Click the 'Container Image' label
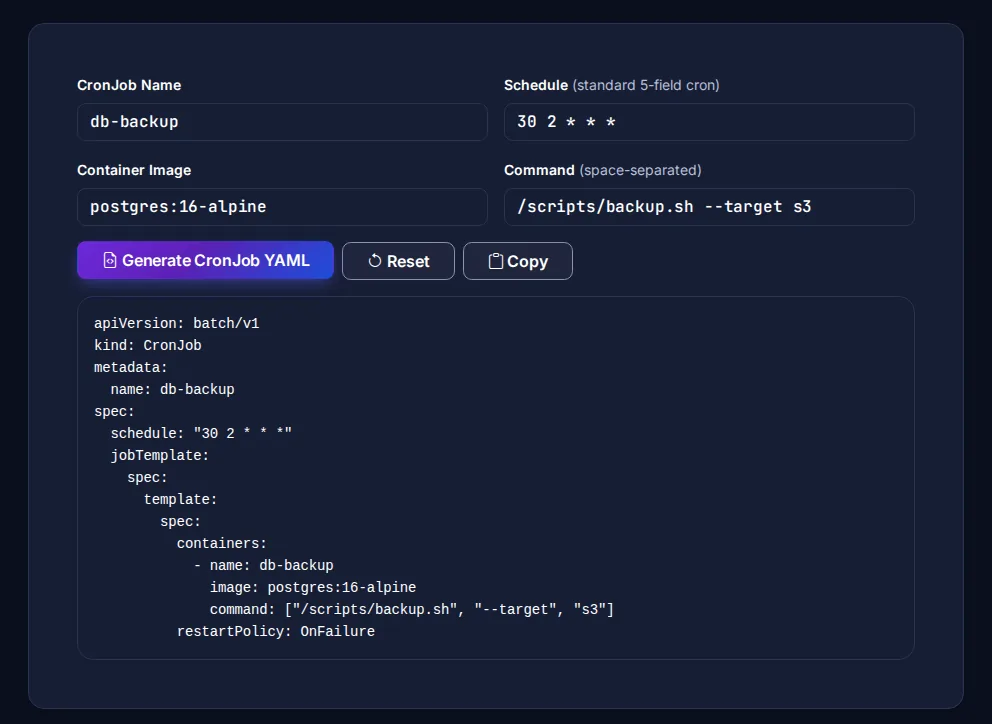992x724 pixels. click(134, 170)
